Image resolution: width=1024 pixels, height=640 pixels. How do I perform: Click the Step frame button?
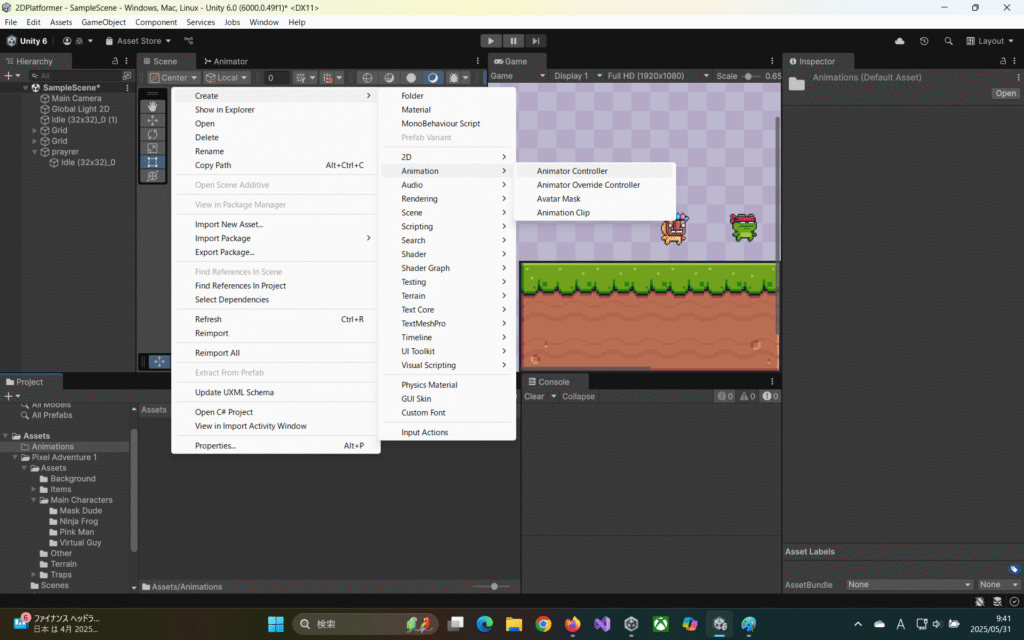pos(536,40)
